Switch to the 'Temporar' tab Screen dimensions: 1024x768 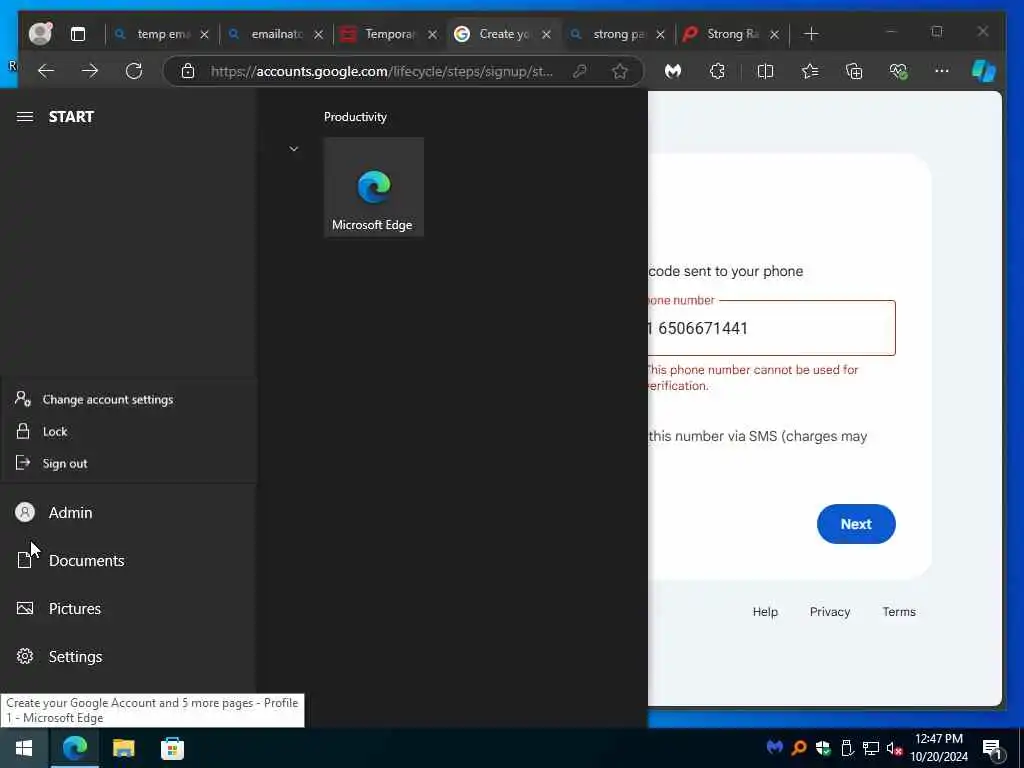pos(390,34)
